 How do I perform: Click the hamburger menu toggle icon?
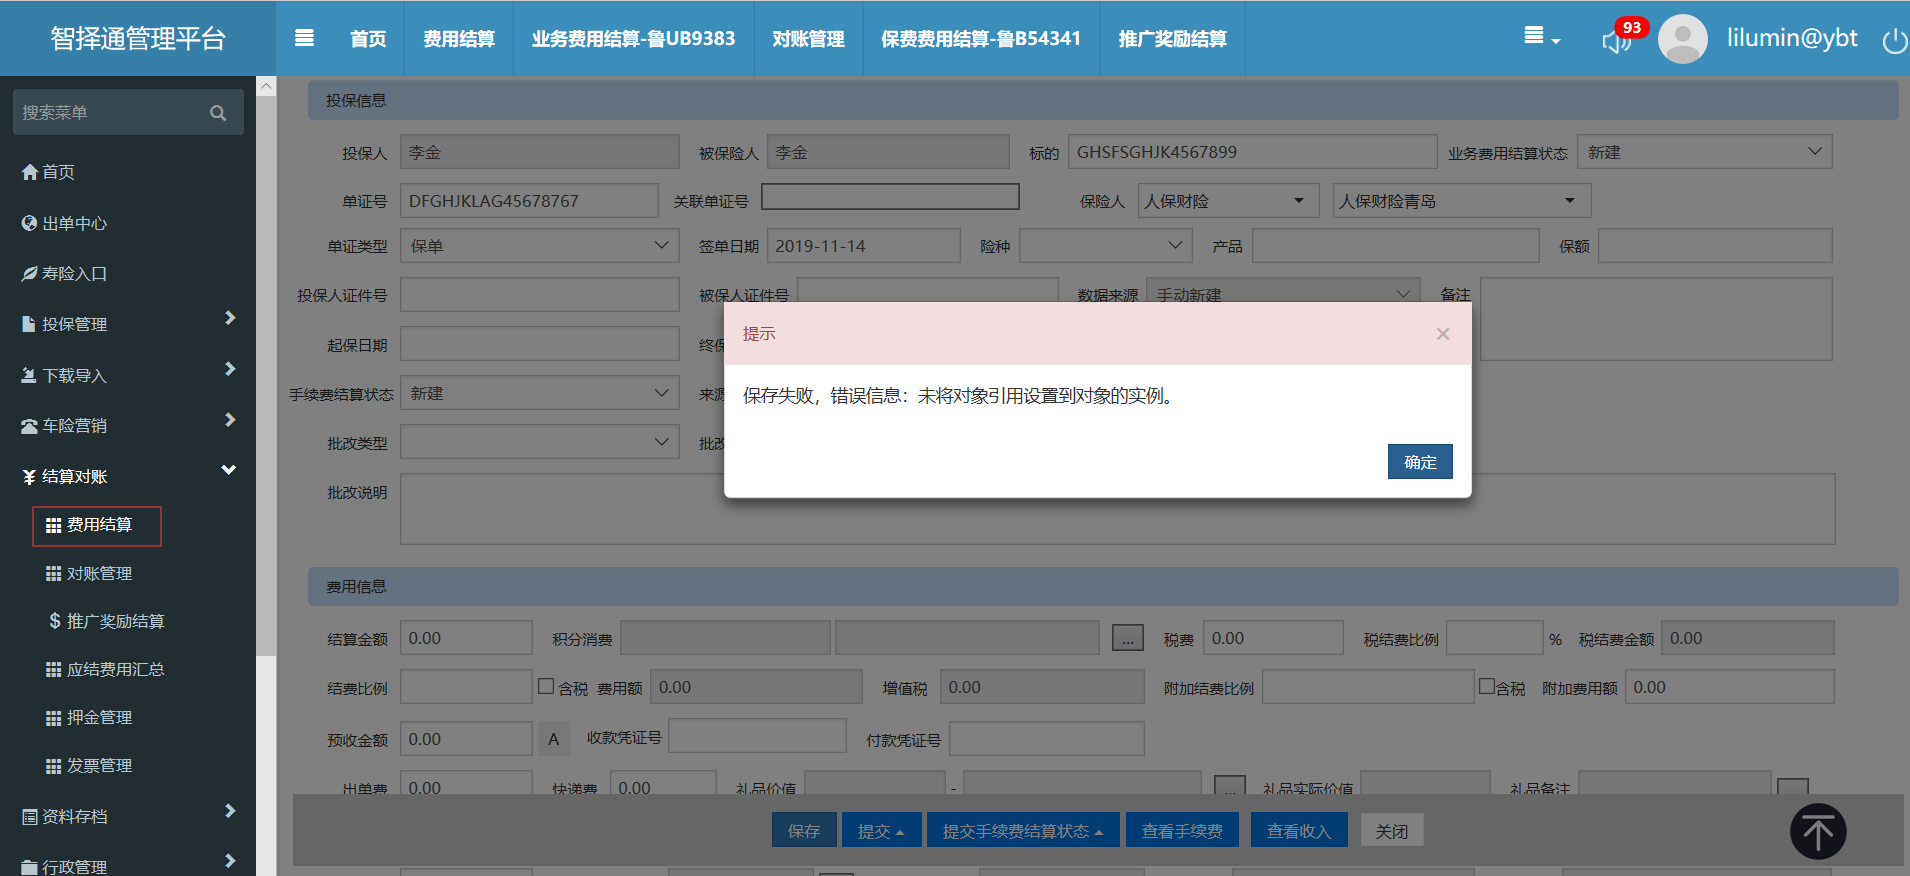click(x=305, y=38)
